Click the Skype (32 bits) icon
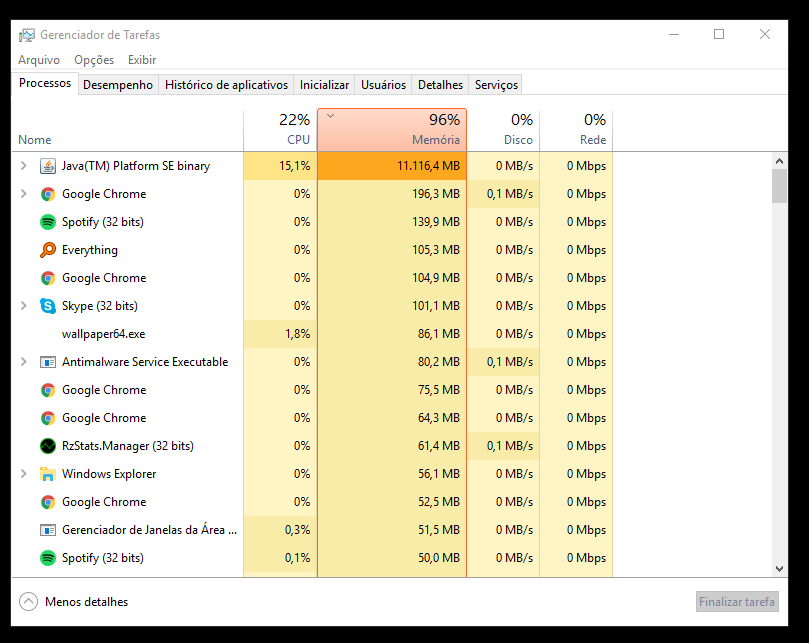 [48, 306]
